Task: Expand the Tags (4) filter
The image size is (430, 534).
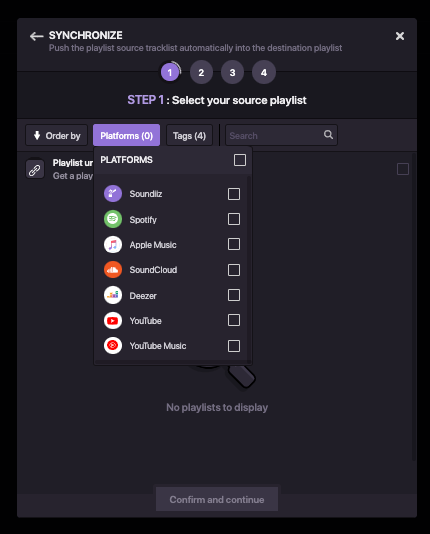Action: [x=189, y=135]
